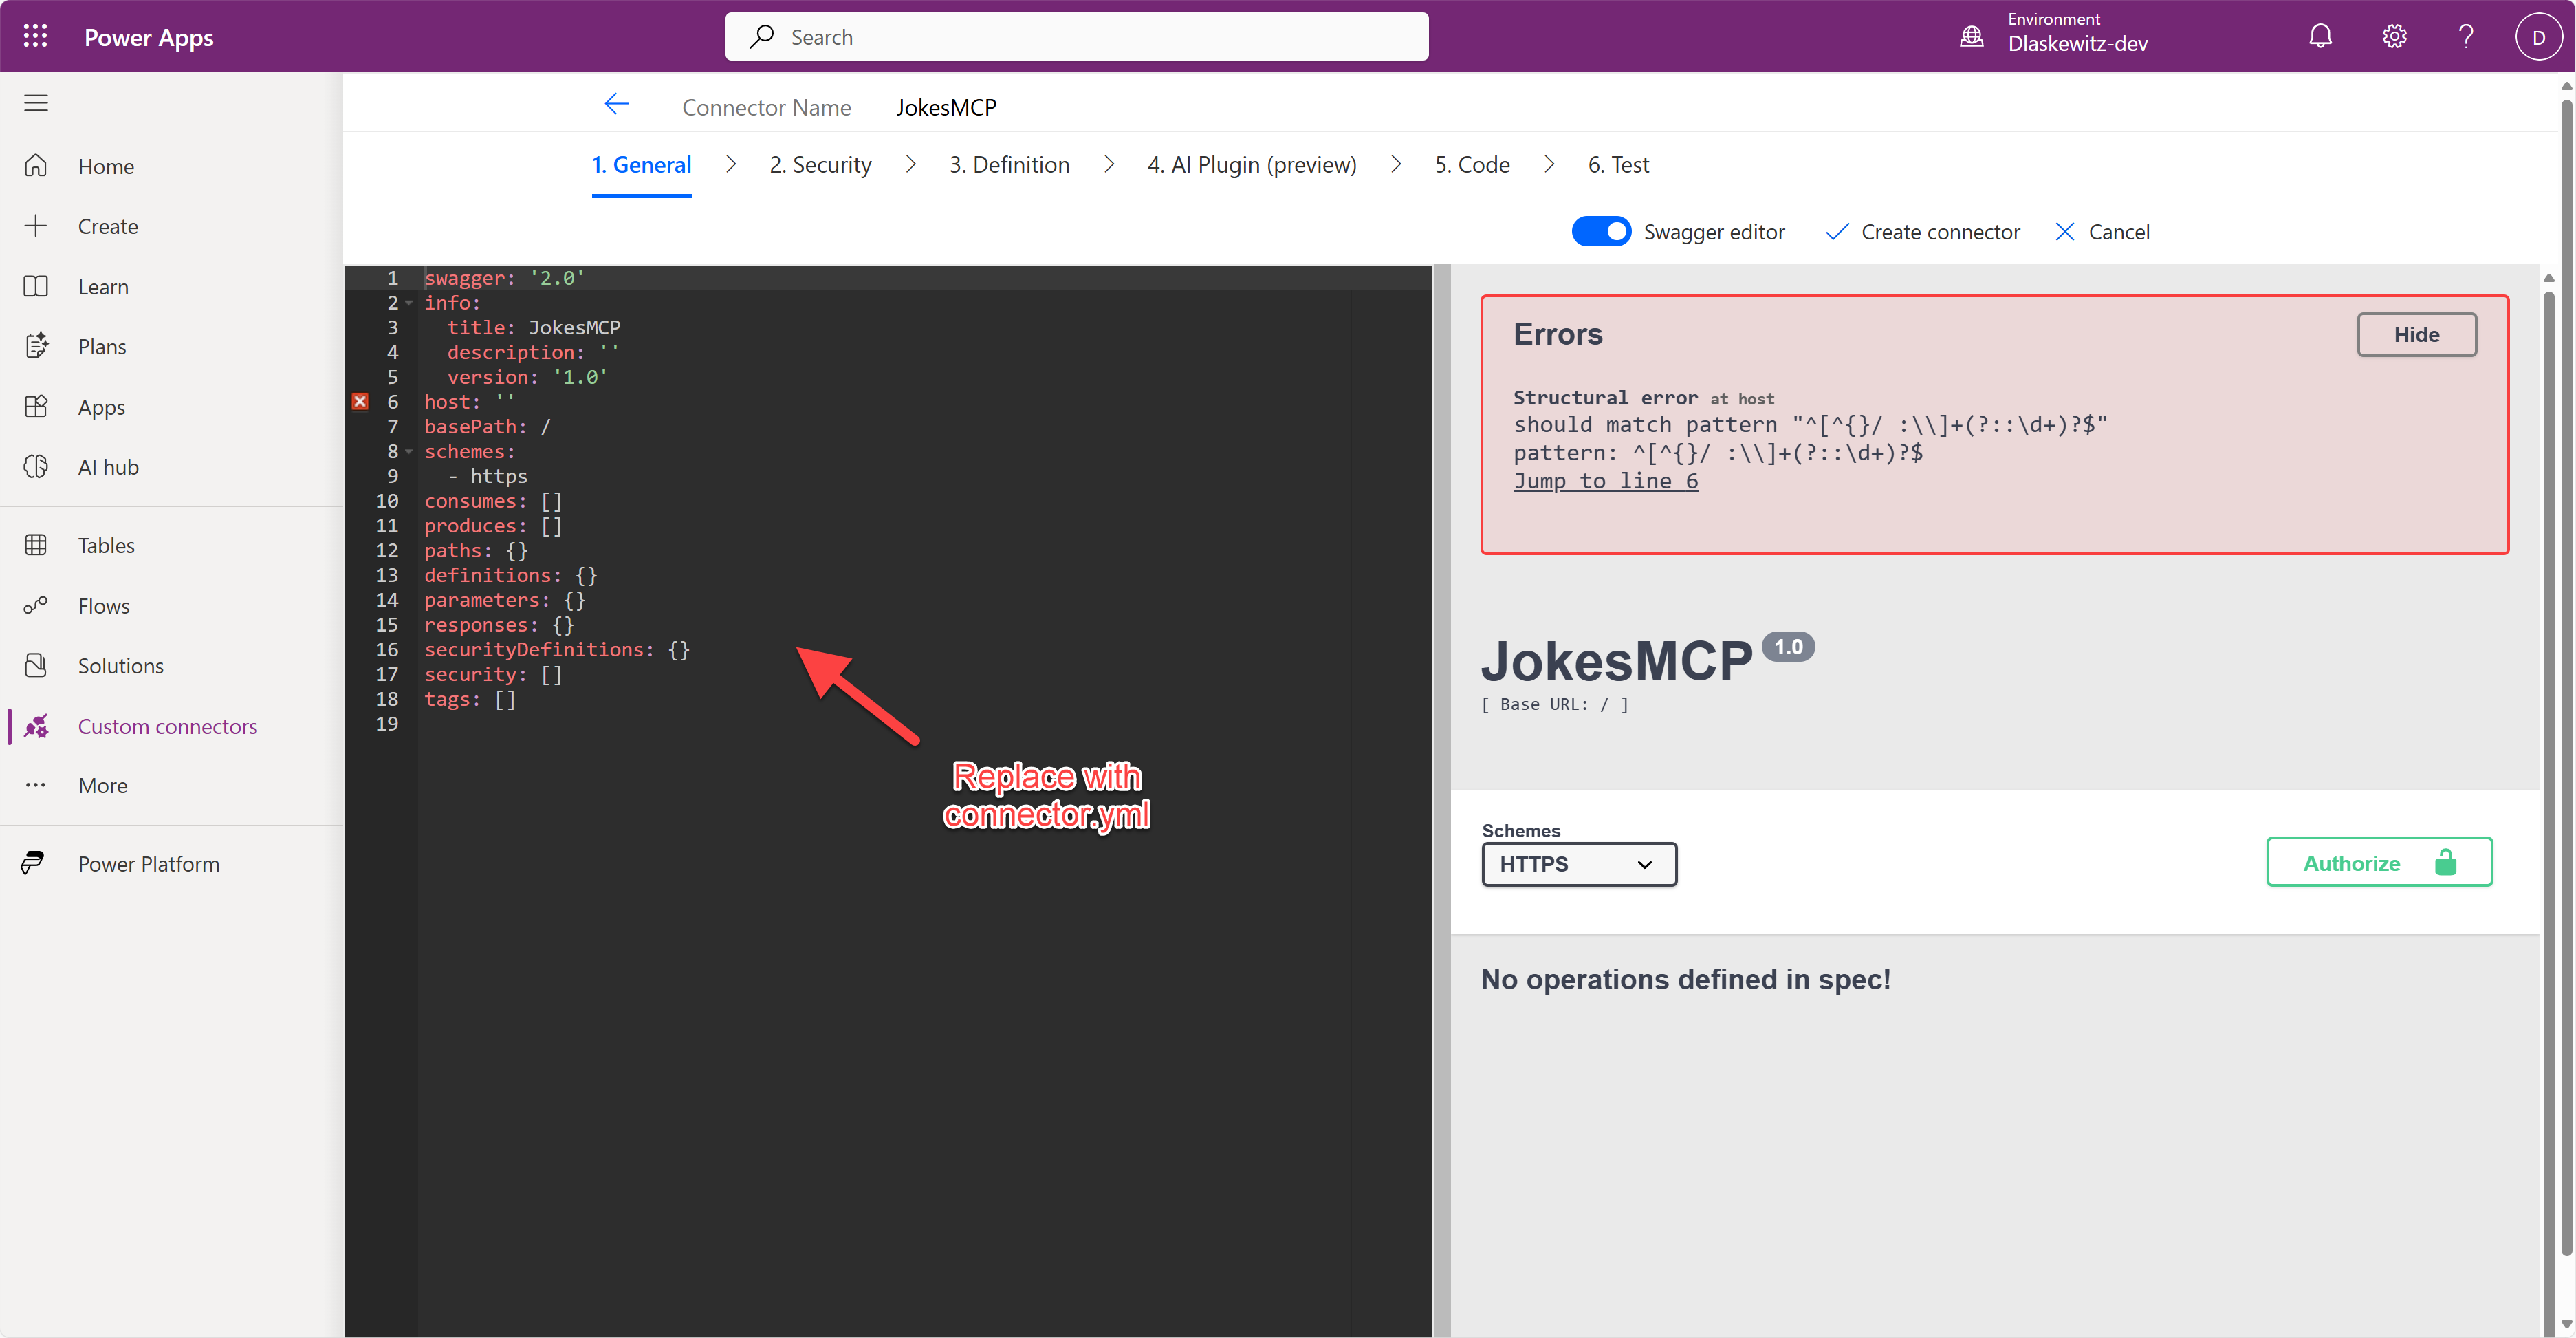Open AI hub from sidebar
Screen dimensions: 2576x1338
(108, 467)
